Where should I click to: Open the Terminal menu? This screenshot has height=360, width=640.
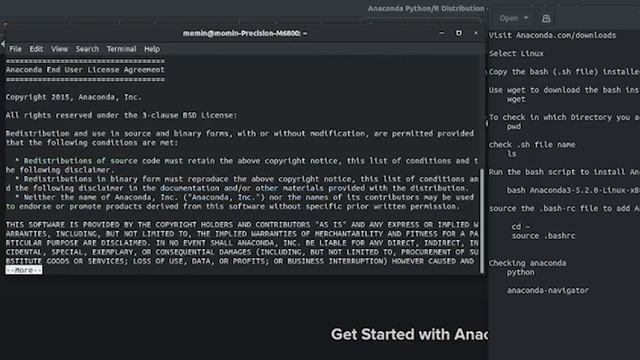(121, 49)
